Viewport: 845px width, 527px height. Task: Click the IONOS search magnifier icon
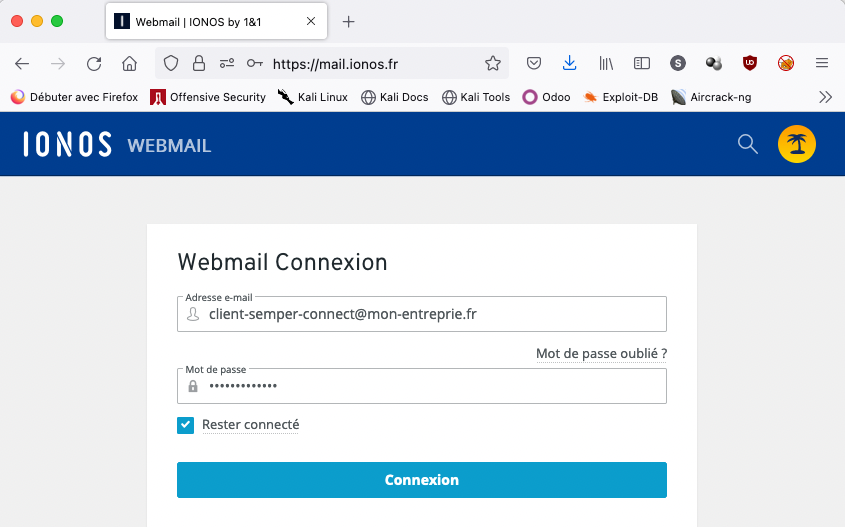(747, 144)
